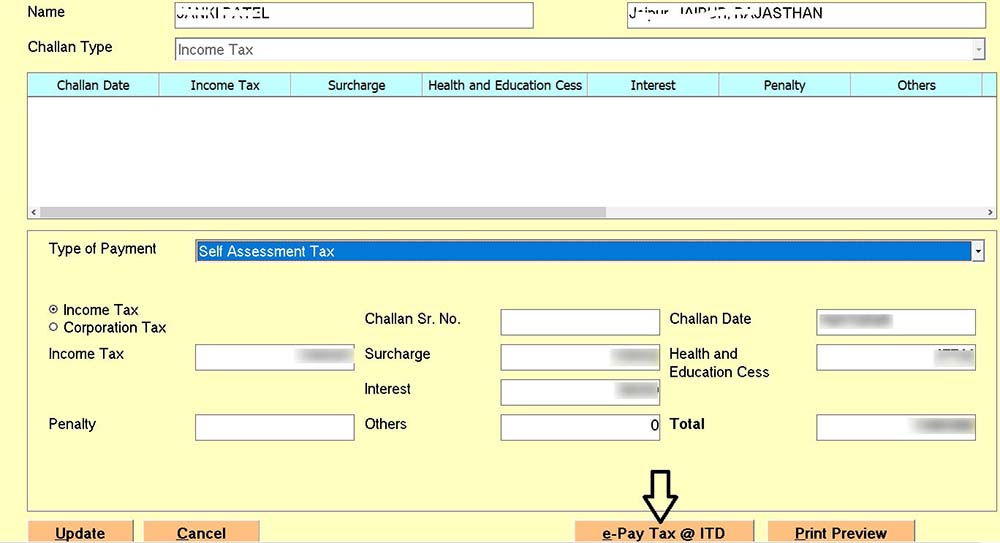Focus the Penalty input field

(x=274, y=427)
